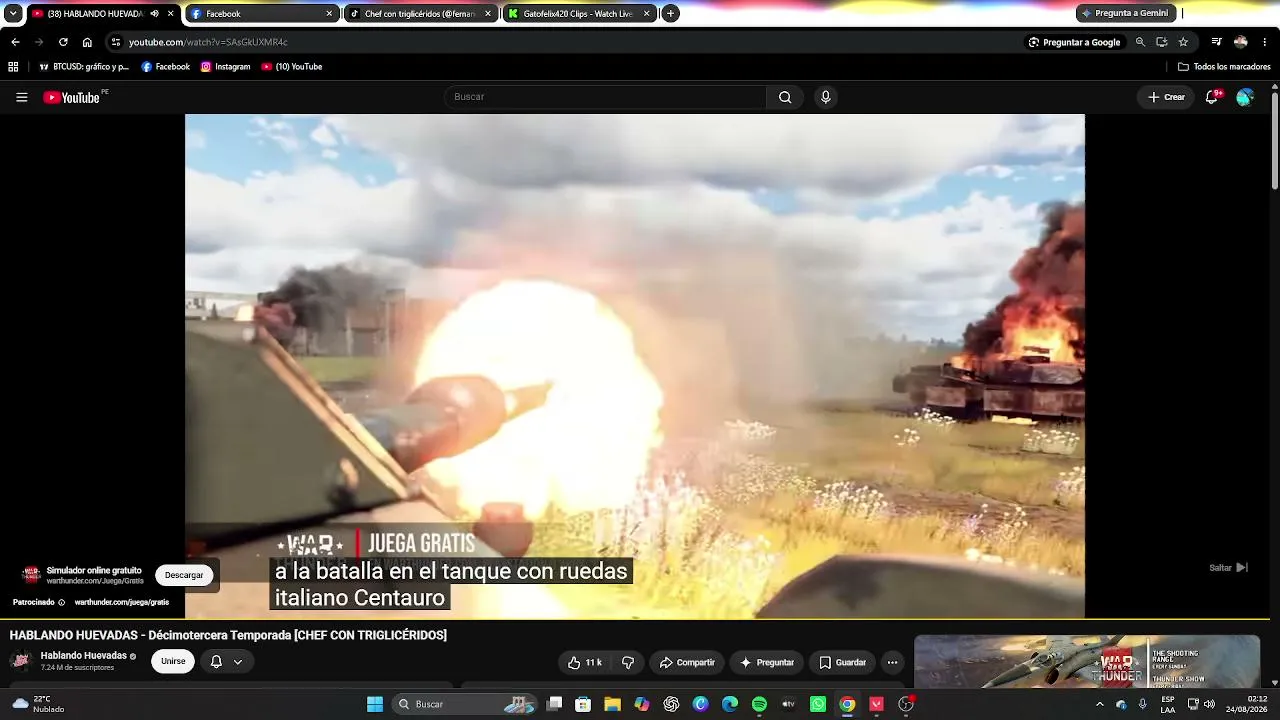Click the browser address bar URL

coord(208,42)
